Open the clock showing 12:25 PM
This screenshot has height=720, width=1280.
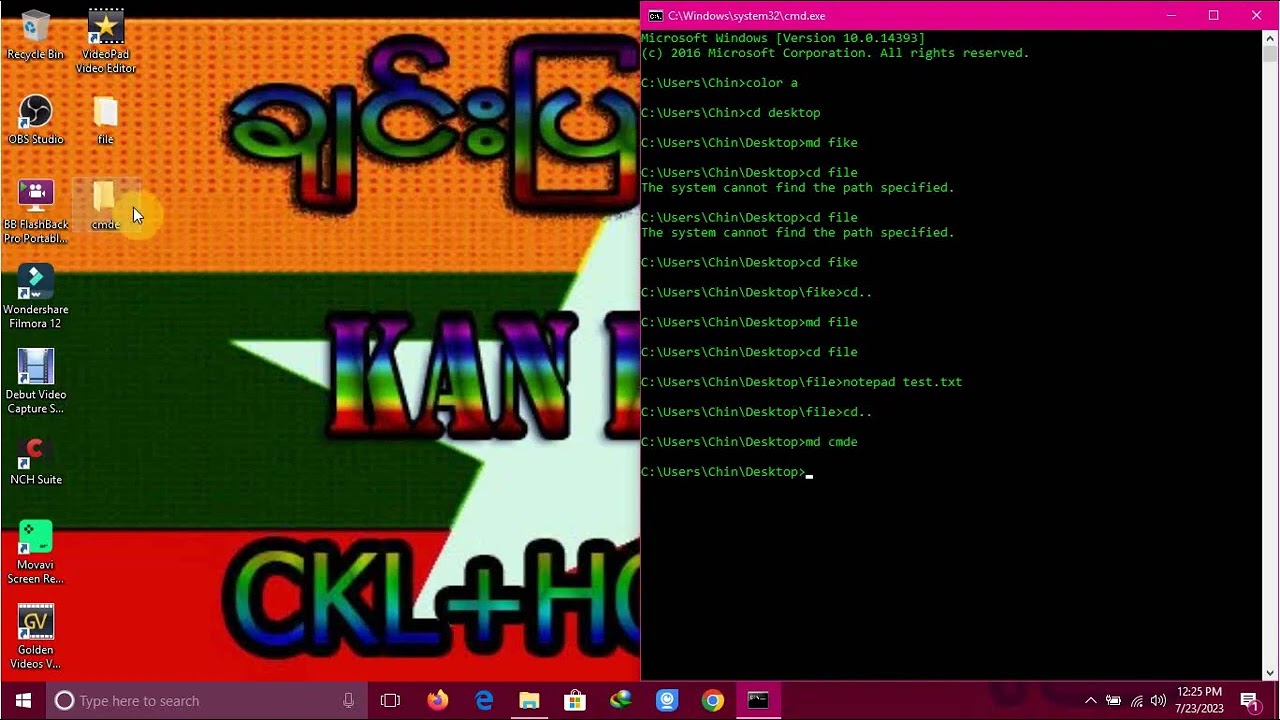click(x=1199, y=700)
